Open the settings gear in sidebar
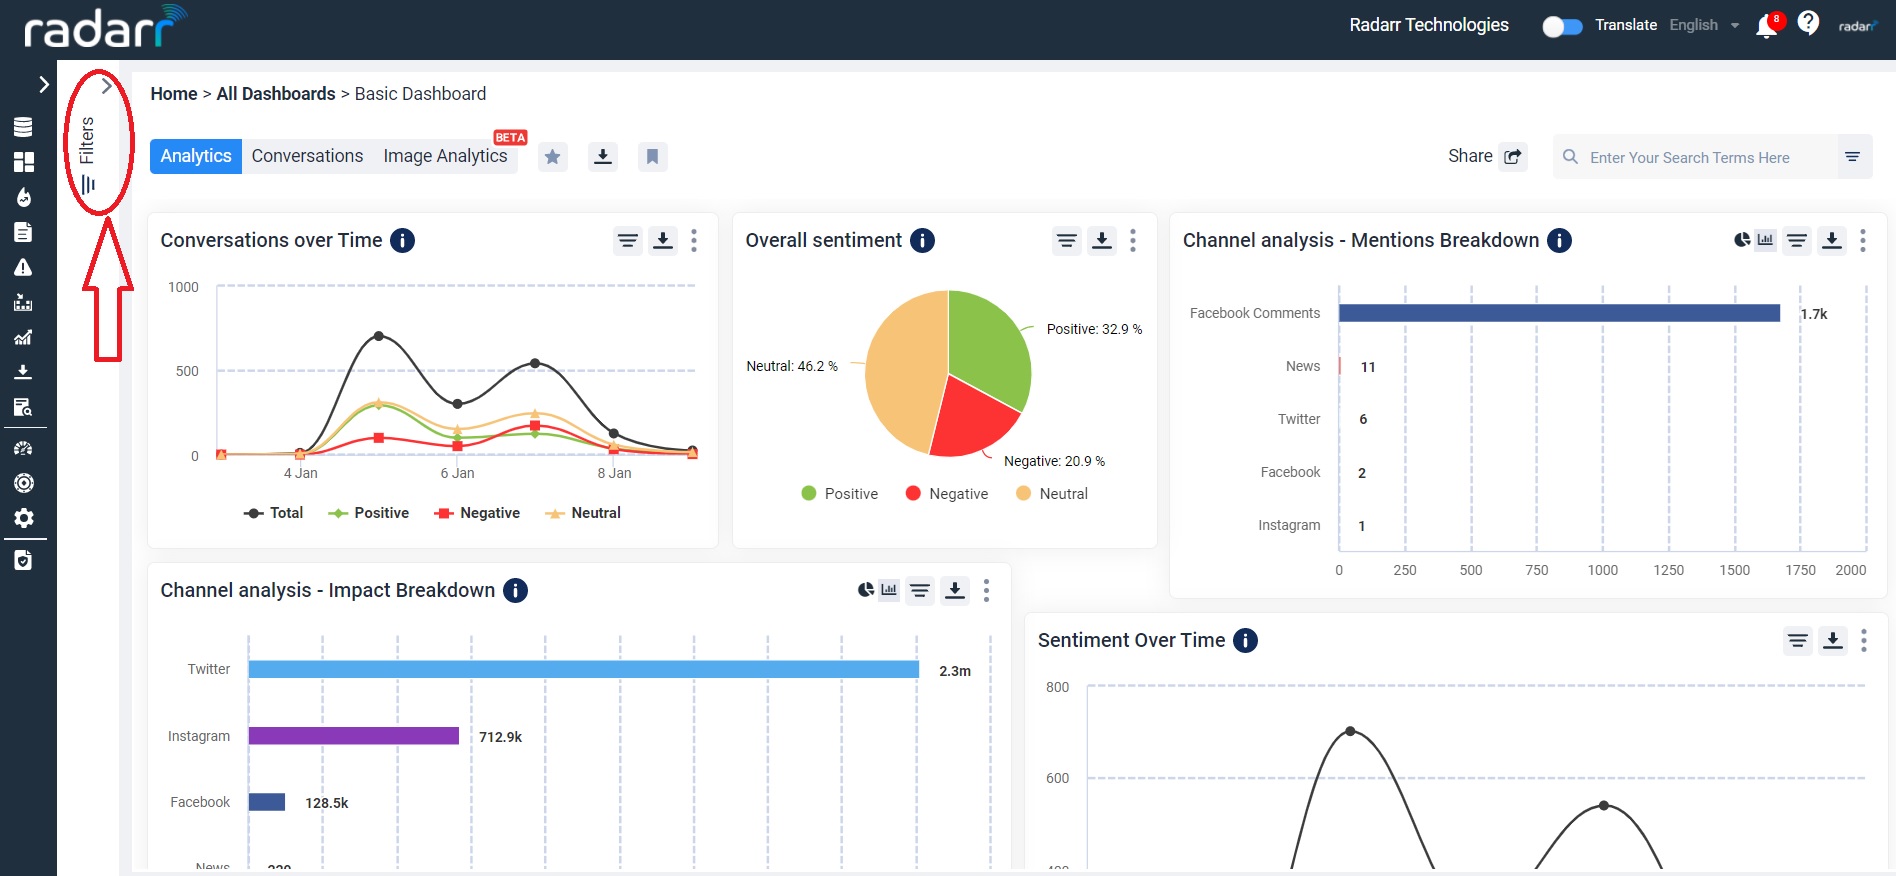 click(x=23, y=518)
